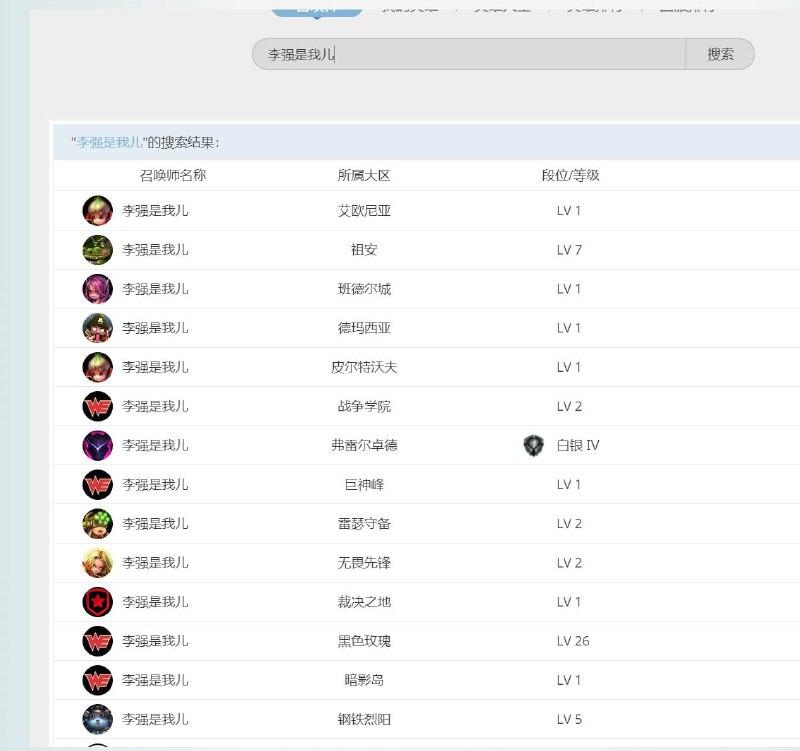Click the purple avatar next to 弗雷尔卓德

(x=97, y=445)
